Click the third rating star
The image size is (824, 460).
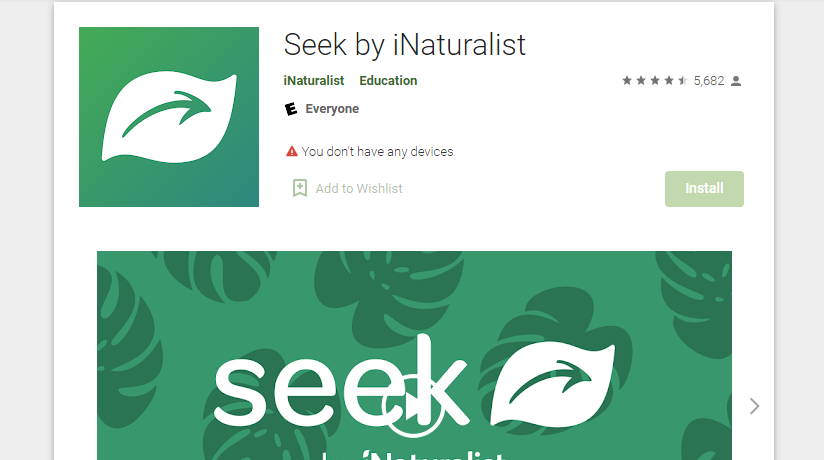coord(655,80)
